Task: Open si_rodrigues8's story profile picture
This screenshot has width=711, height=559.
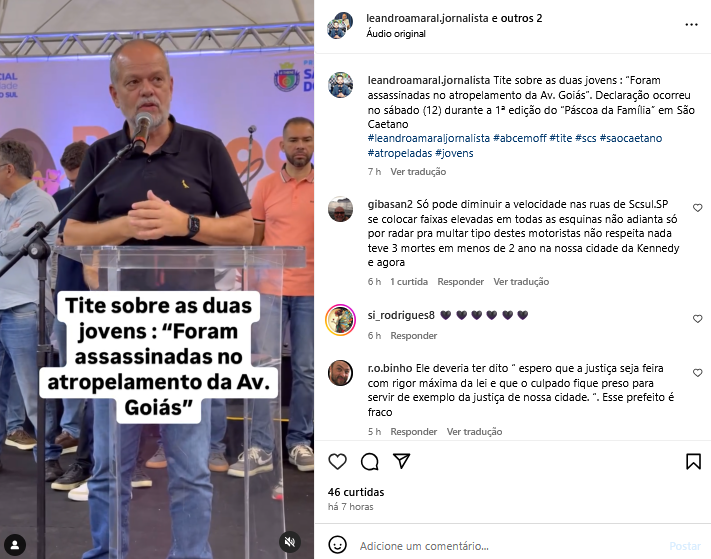Action: tap(341, 320)
